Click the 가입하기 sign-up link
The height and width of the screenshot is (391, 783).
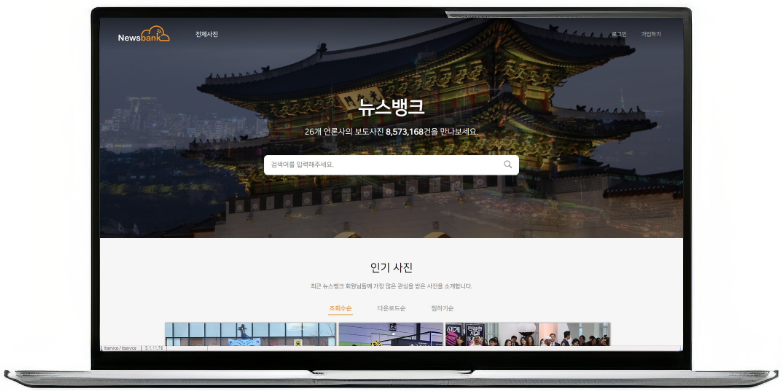coord(651,34)
